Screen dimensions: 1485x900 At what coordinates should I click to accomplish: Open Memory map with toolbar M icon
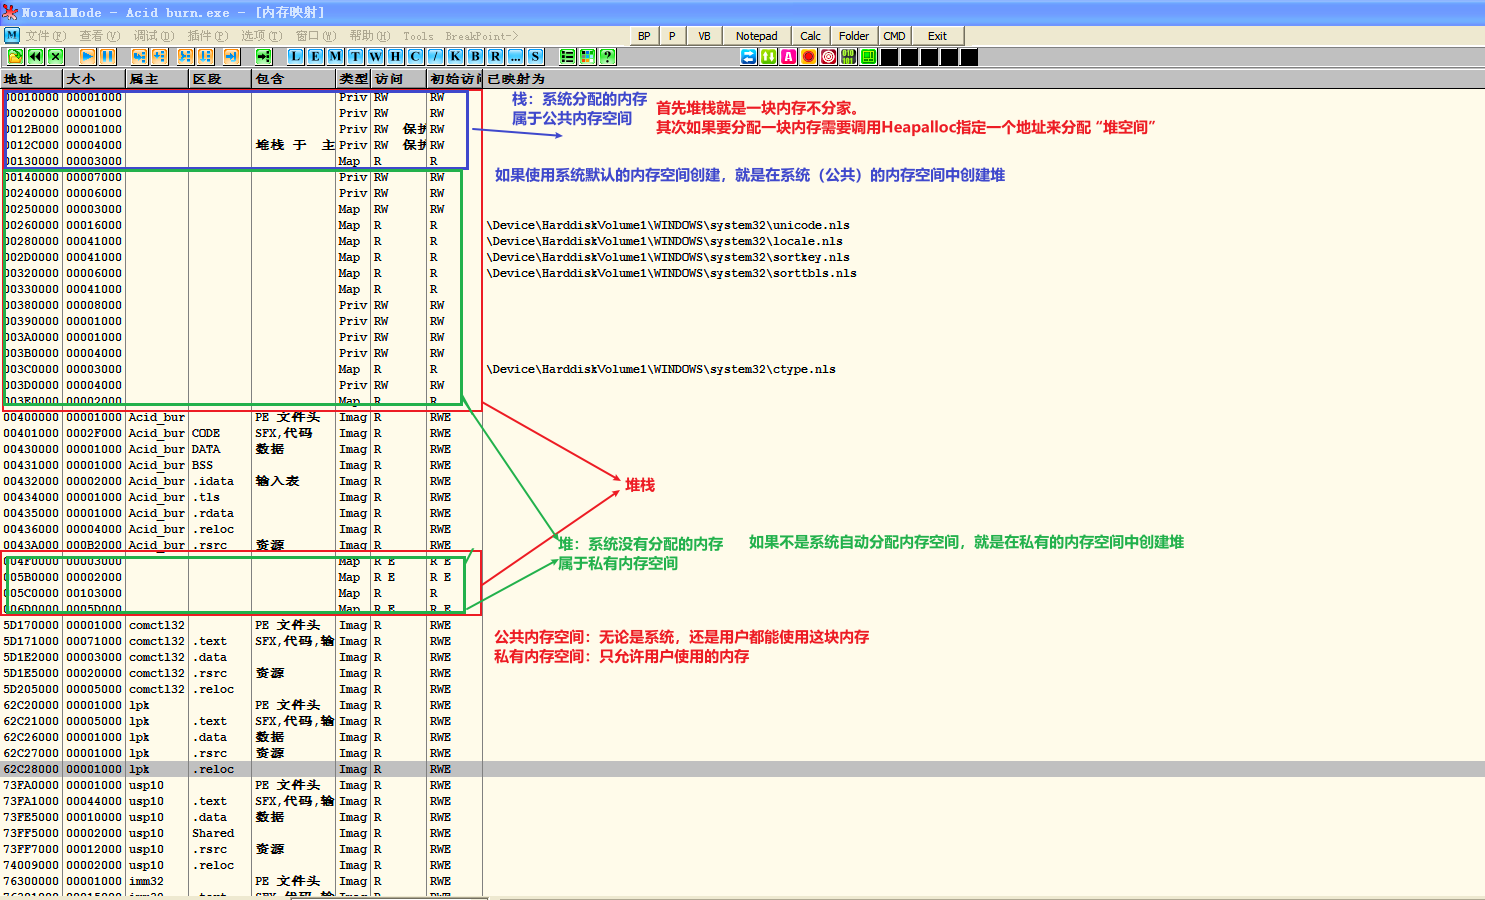(x=335, y=57)
